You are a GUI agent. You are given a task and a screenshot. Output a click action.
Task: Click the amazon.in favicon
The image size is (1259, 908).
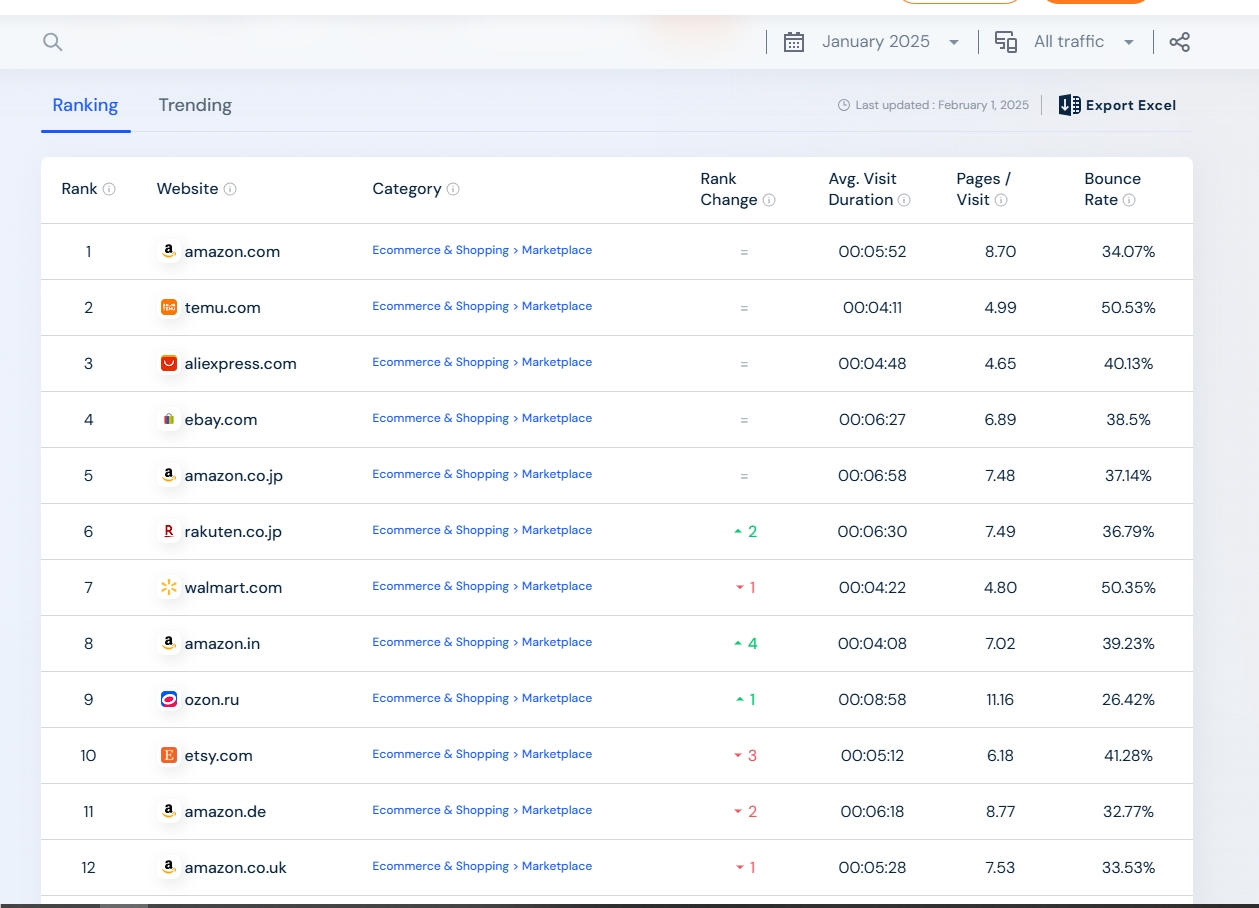169,644
